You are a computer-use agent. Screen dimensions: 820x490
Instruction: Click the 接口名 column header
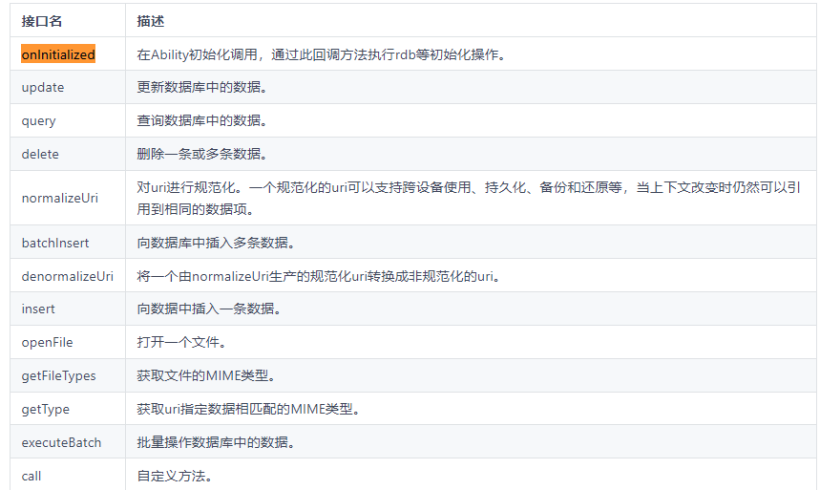(42, 21)
